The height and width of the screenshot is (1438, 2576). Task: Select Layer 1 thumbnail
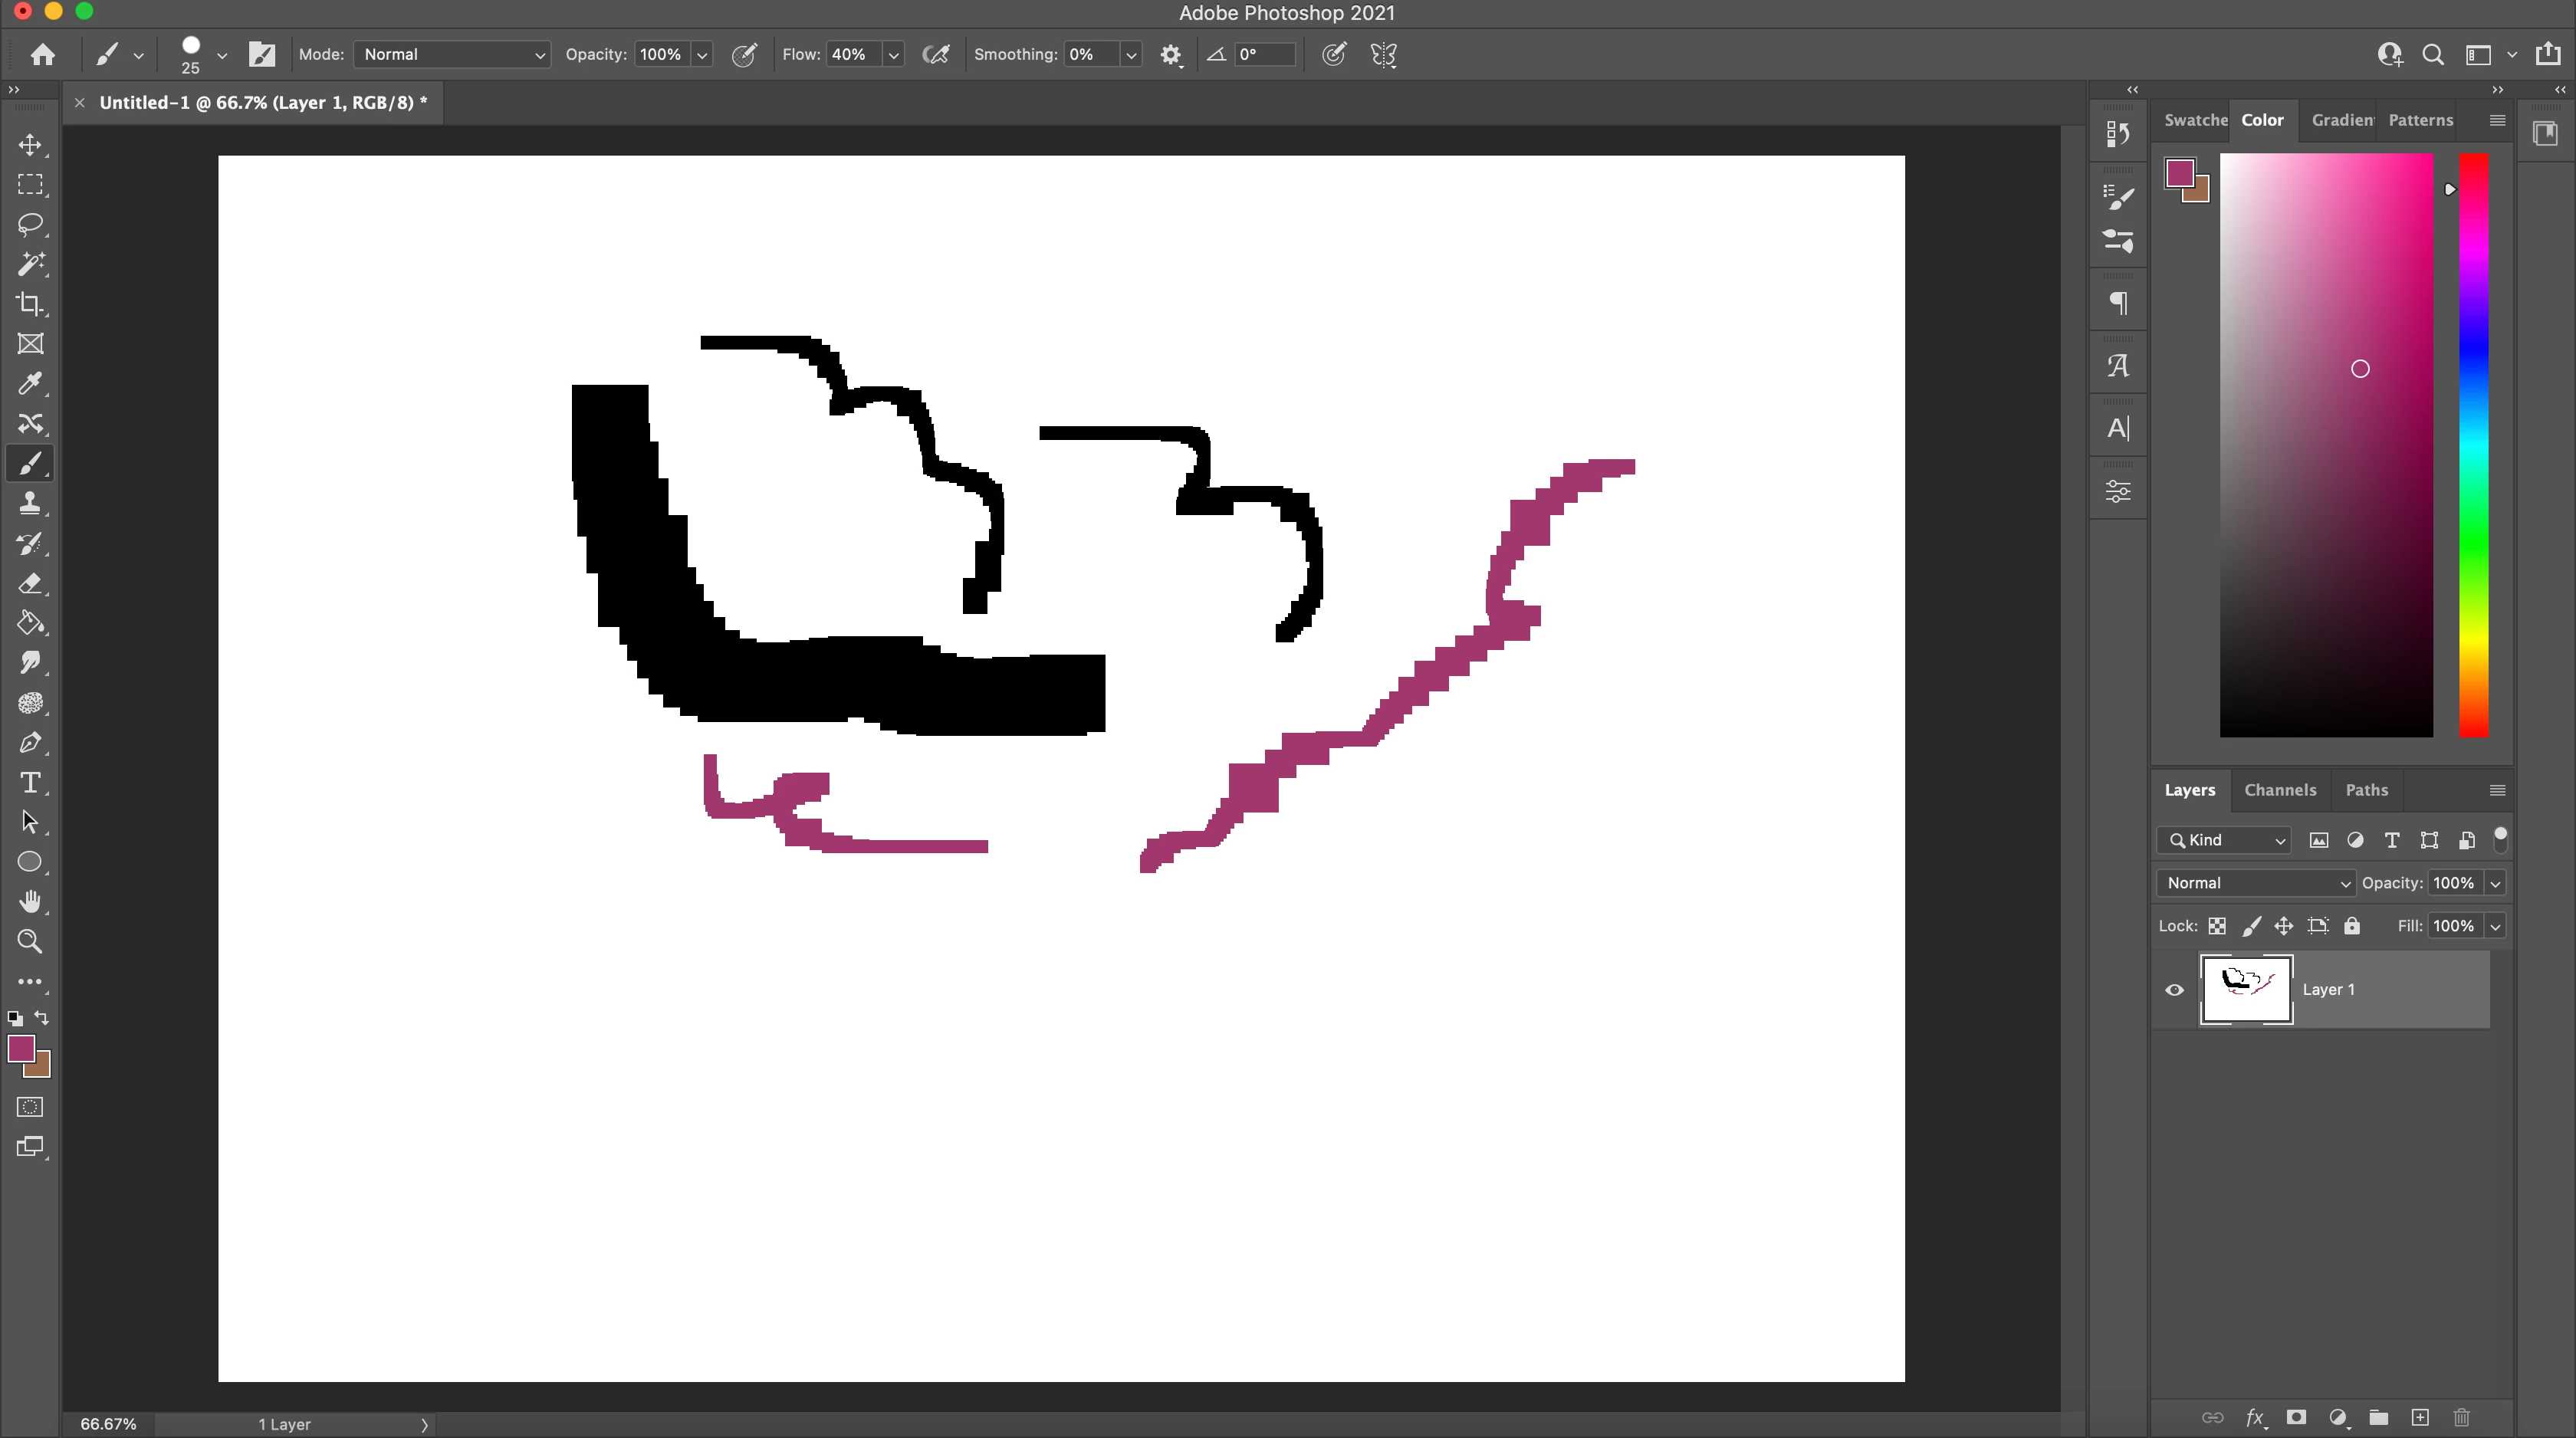pos(2246,990)
